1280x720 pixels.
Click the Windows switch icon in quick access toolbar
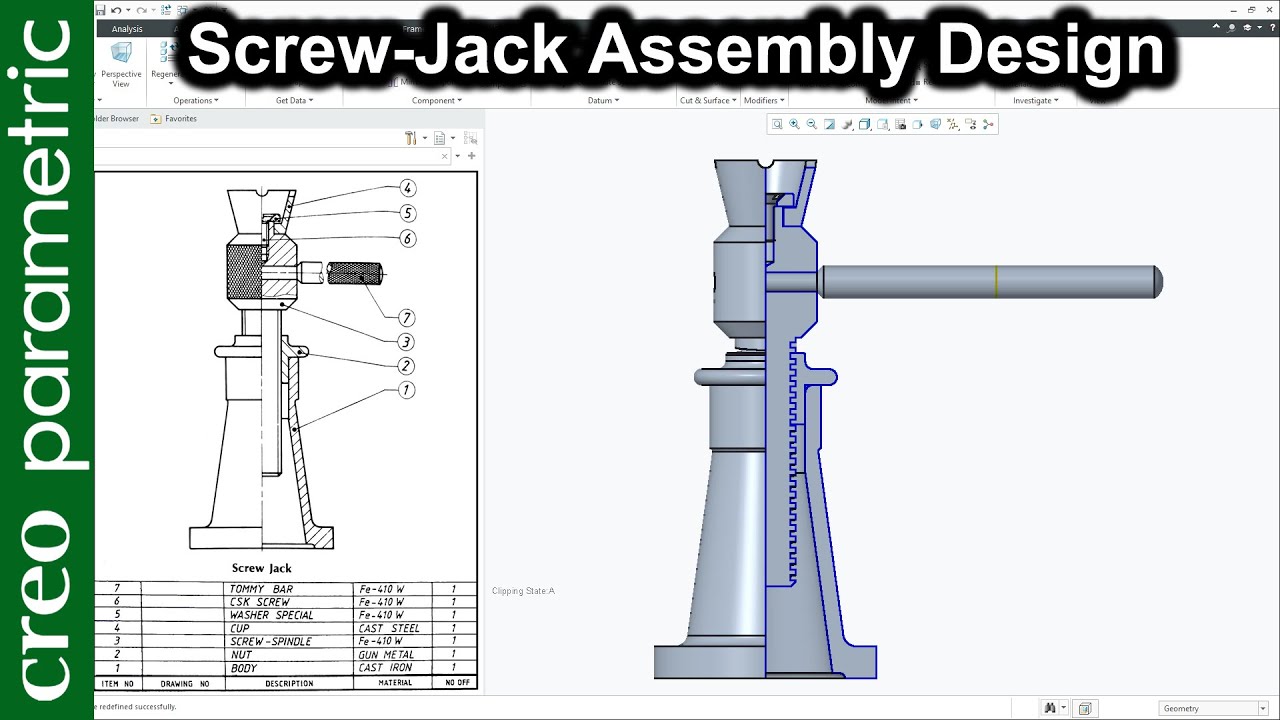pyautogui.click(x=182, y=10)
